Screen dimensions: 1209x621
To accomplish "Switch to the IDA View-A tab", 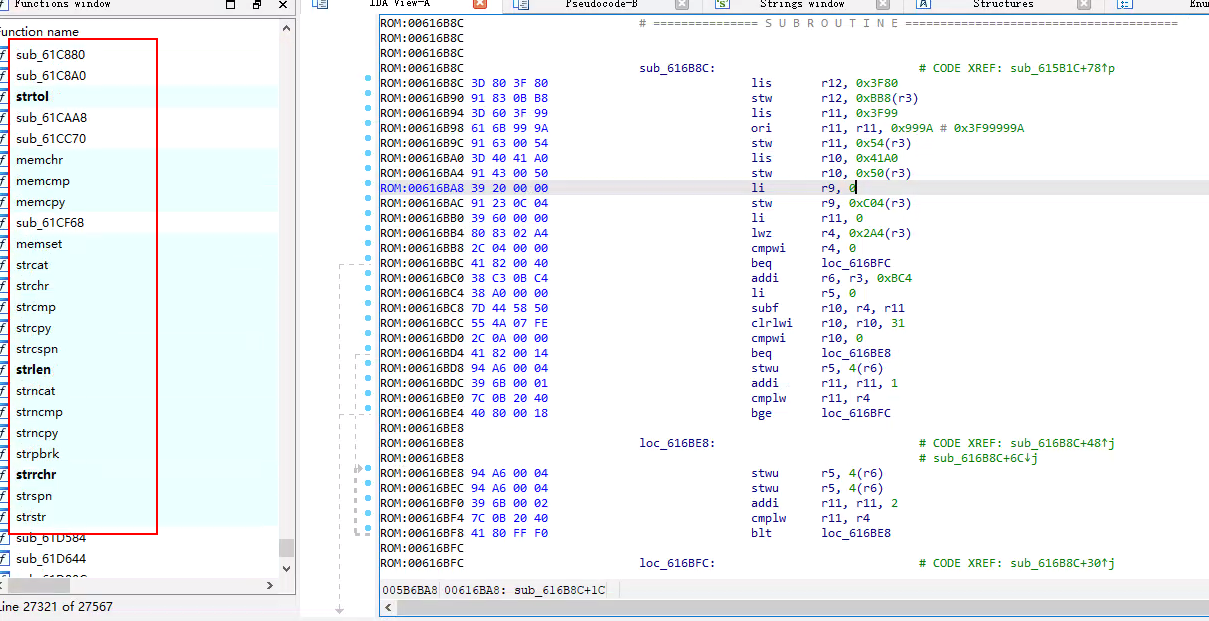I will (x=399, y=4).
